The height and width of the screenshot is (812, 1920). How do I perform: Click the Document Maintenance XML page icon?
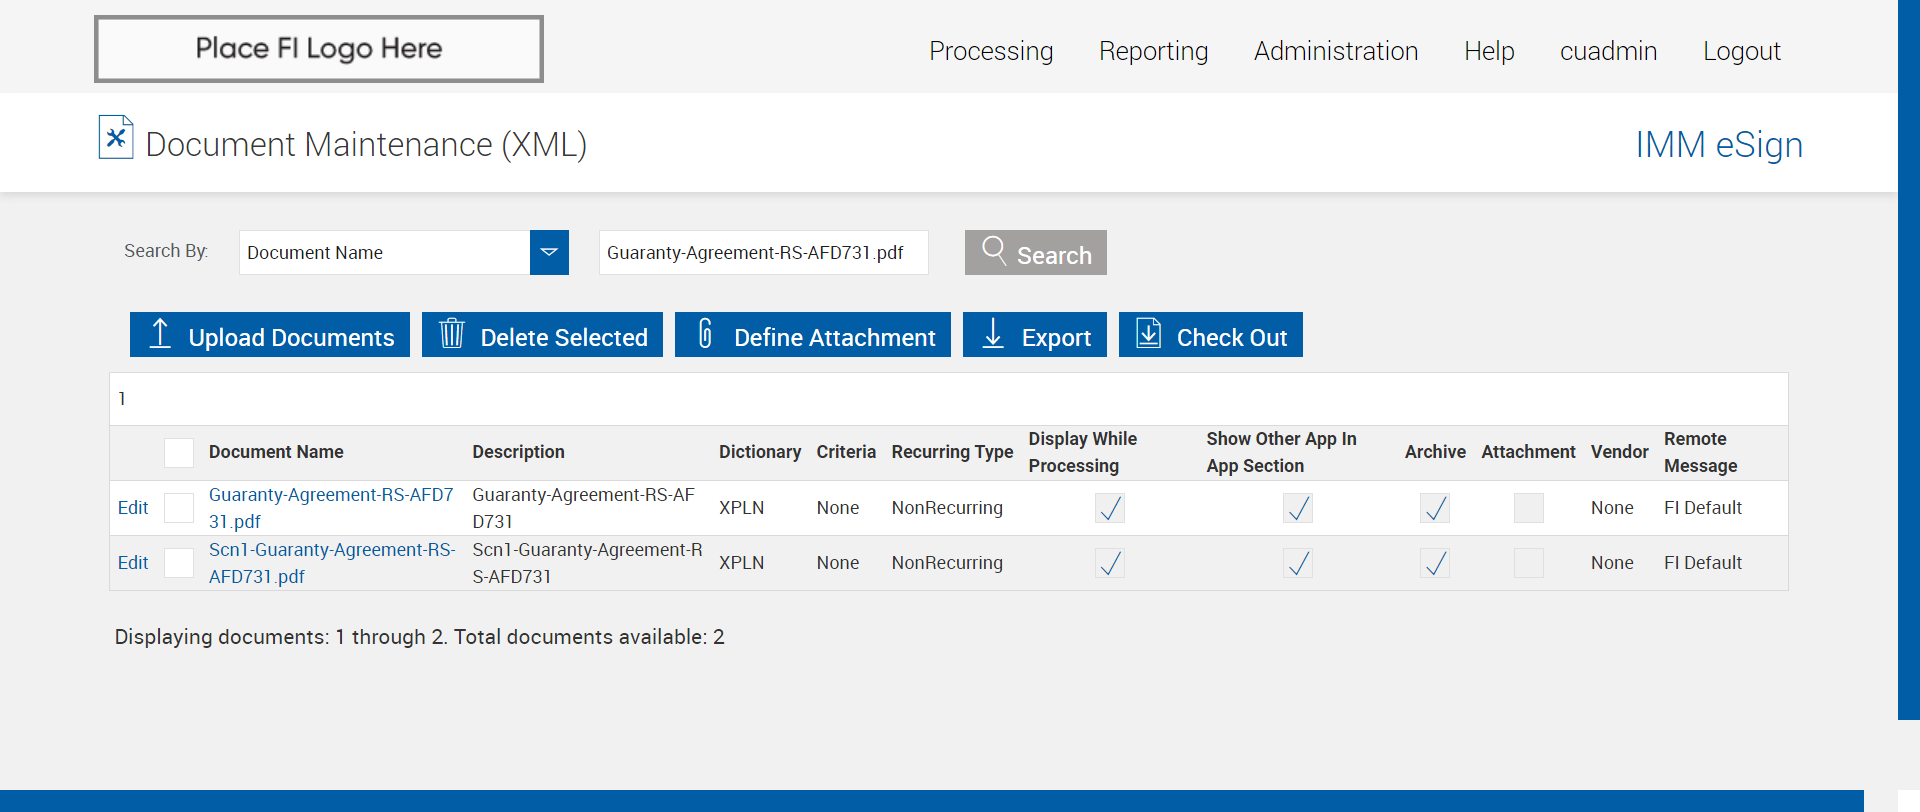[x=116, y=137]
